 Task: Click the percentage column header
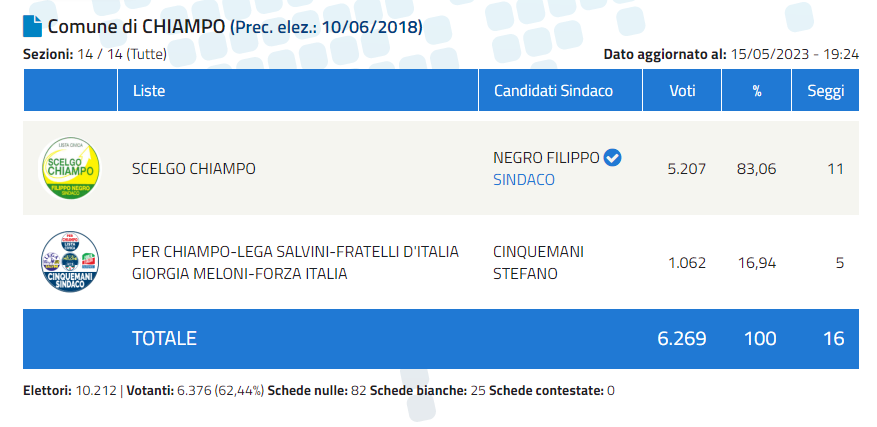point(757,91)
